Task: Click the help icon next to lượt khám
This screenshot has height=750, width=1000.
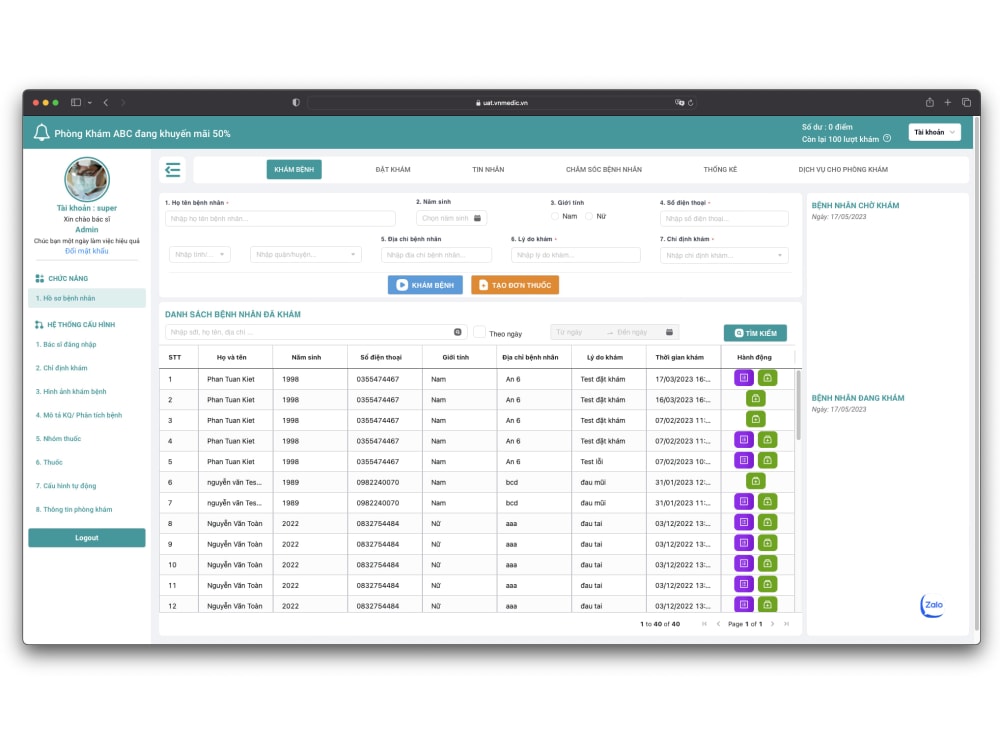Action: (886, 138)
